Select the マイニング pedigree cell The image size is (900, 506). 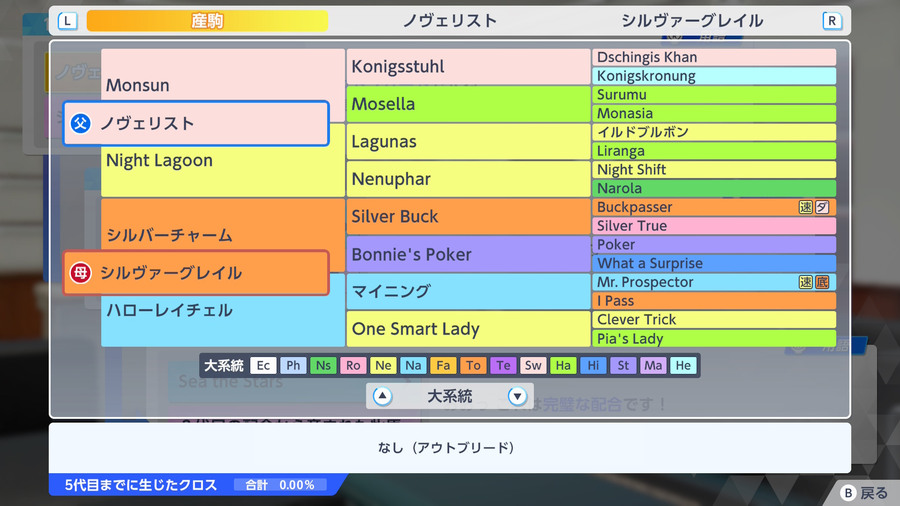click(x=468, y=291)
